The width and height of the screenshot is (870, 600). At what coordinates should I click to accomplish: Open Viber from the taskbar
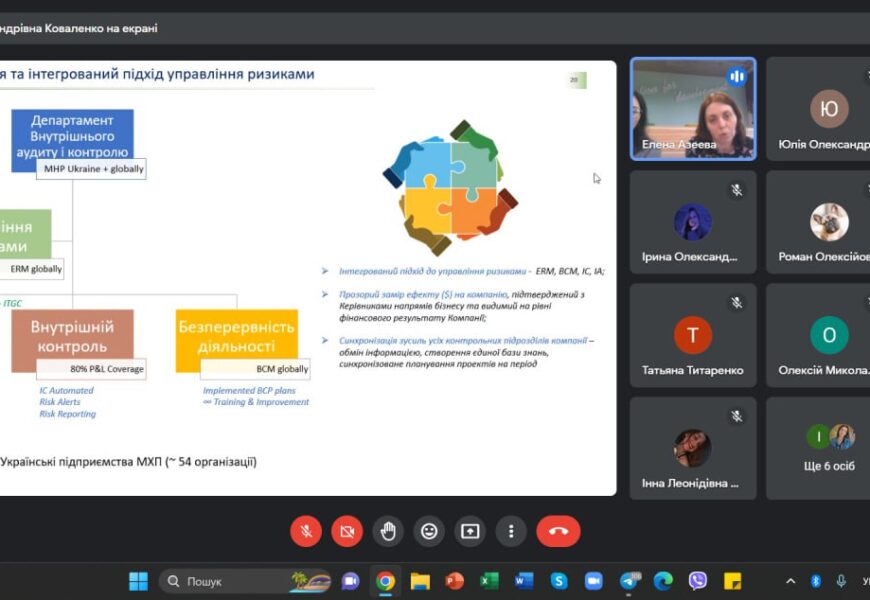pos(698,581)
